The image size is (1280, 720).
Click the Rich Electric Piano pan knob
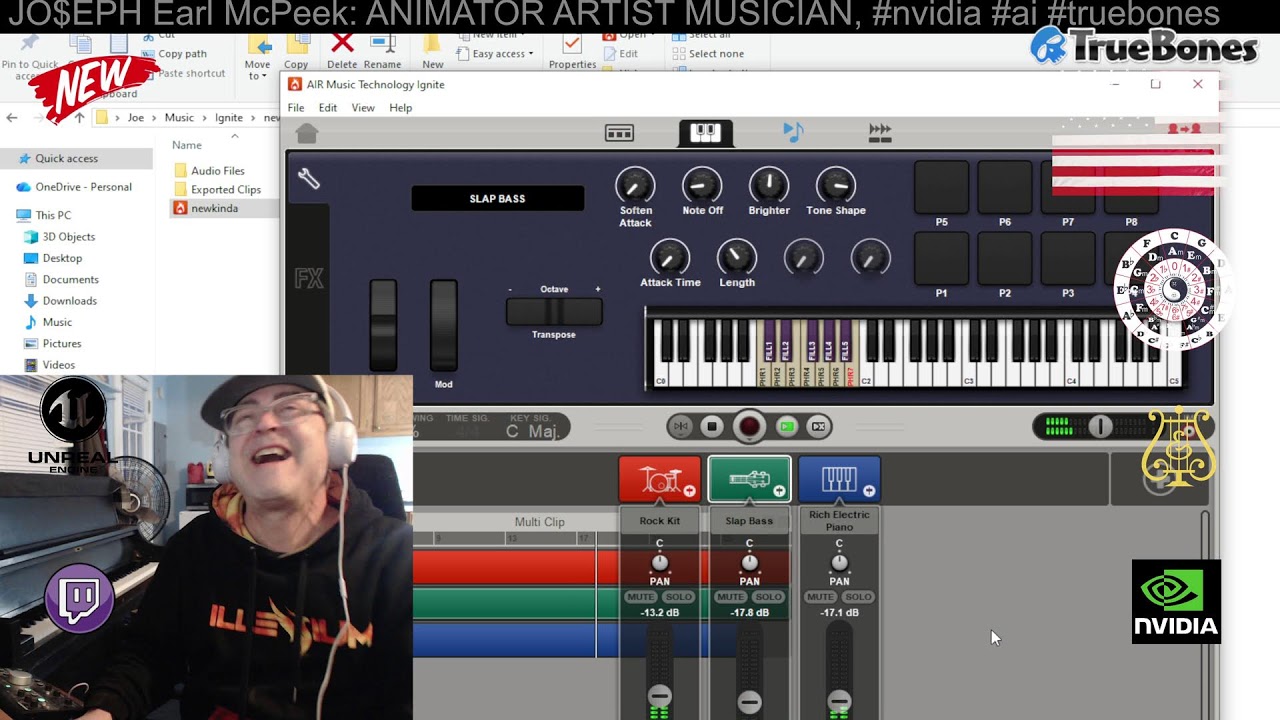click(839, 563)
